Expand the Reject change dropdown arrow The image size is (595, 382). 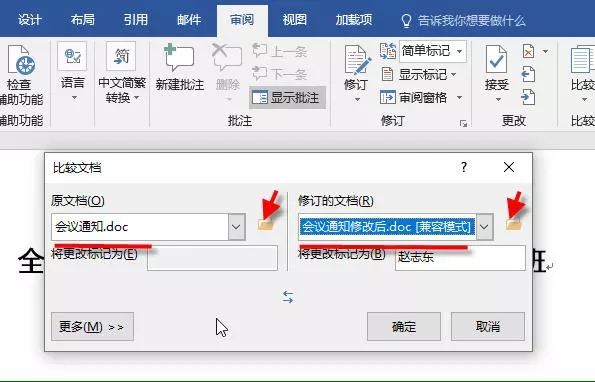(x=545, y=51)
